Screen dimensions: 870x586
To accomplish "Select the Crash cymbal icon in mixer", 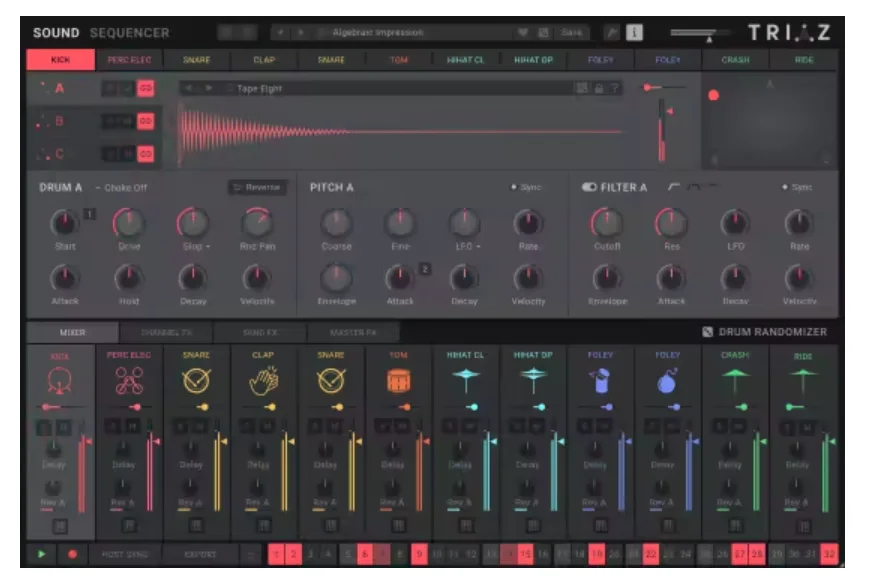I will (735, 381).
